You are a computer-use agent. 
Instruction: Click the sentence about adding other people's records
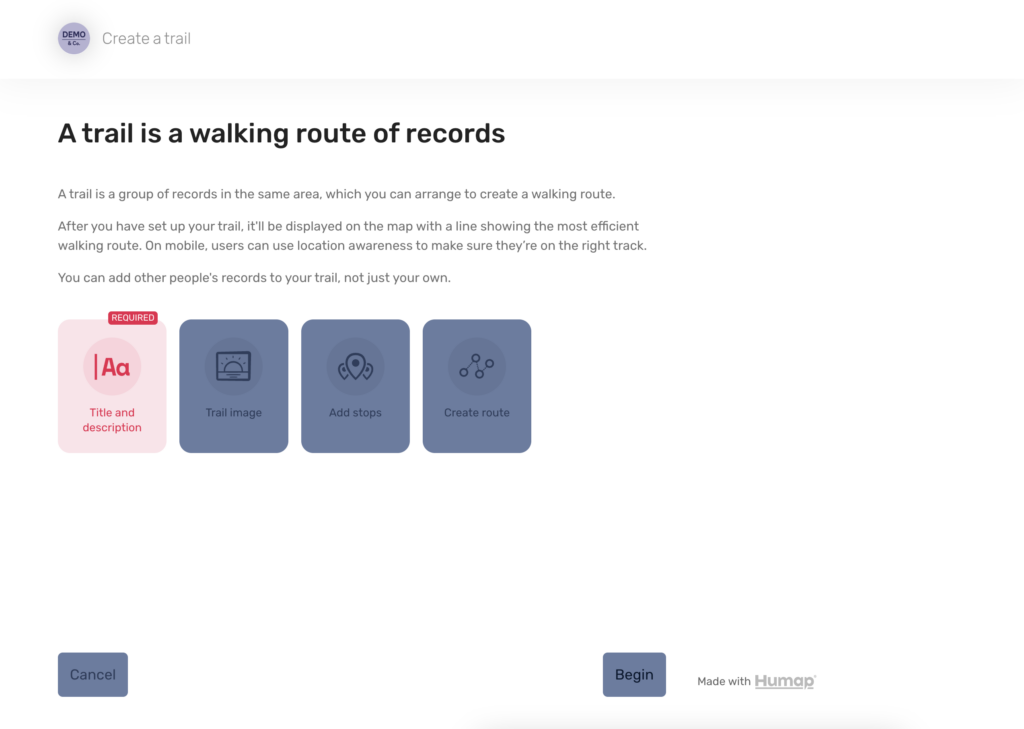[x=254, y=278]
